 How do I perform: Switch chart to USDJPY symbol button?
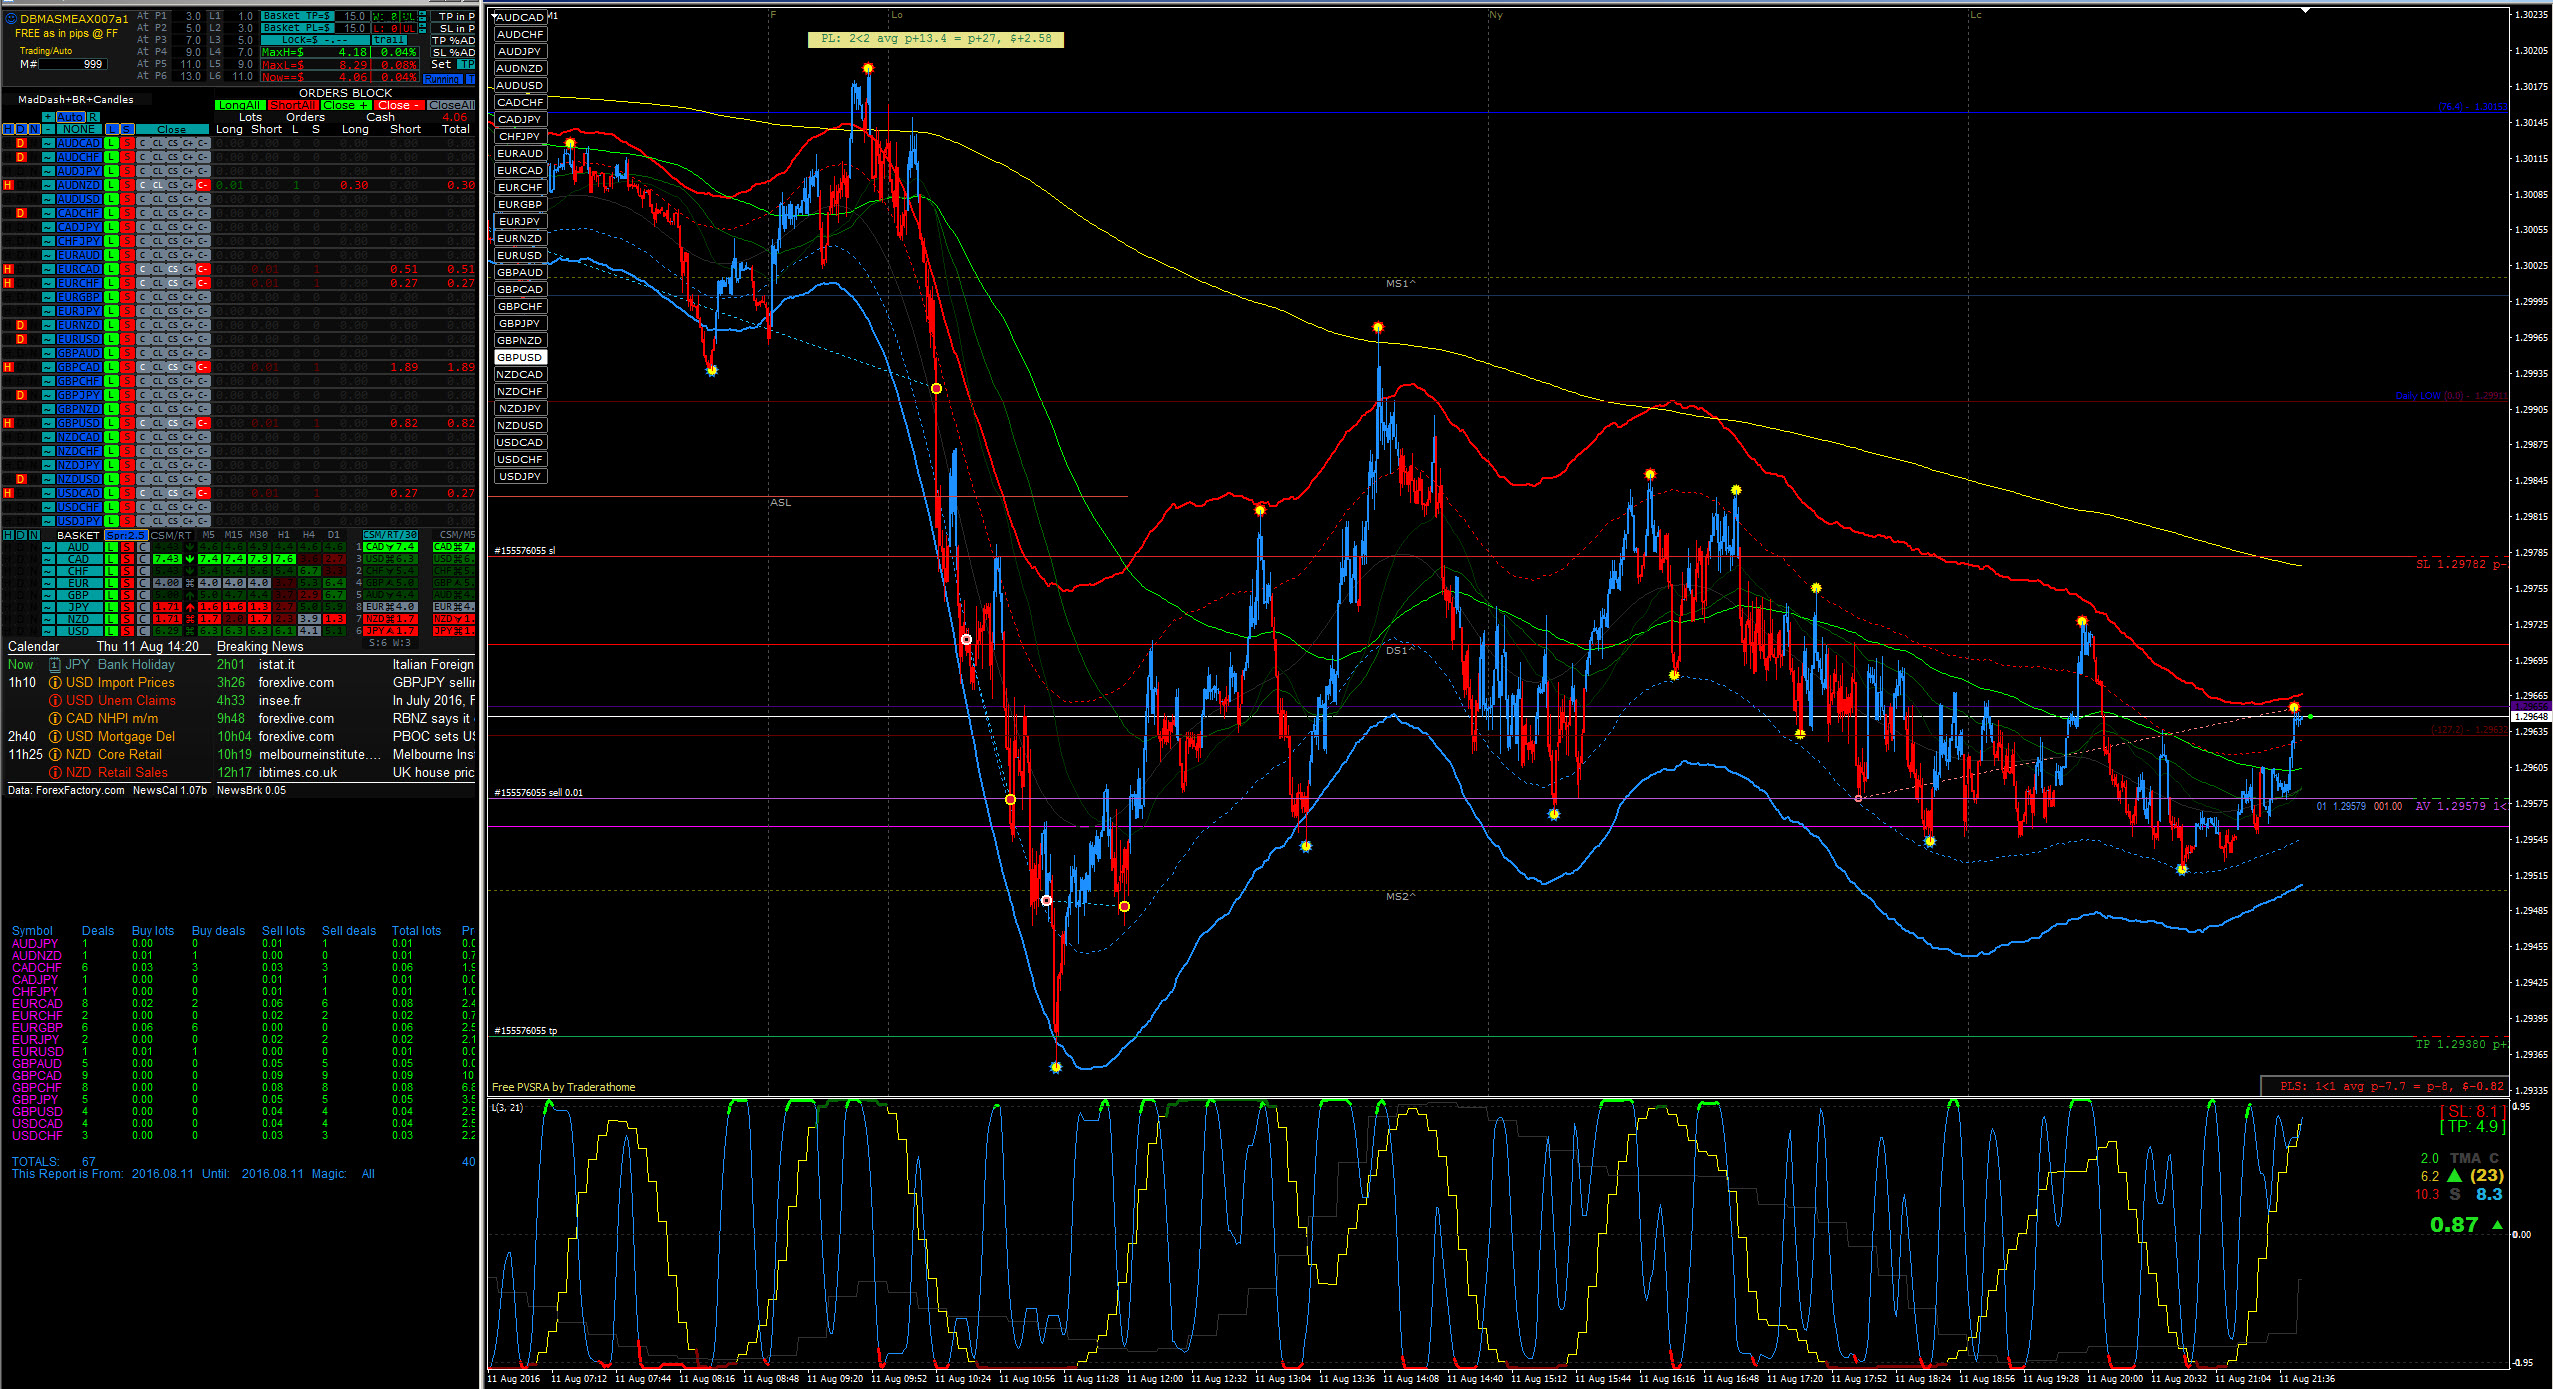[x=521, y=476]
